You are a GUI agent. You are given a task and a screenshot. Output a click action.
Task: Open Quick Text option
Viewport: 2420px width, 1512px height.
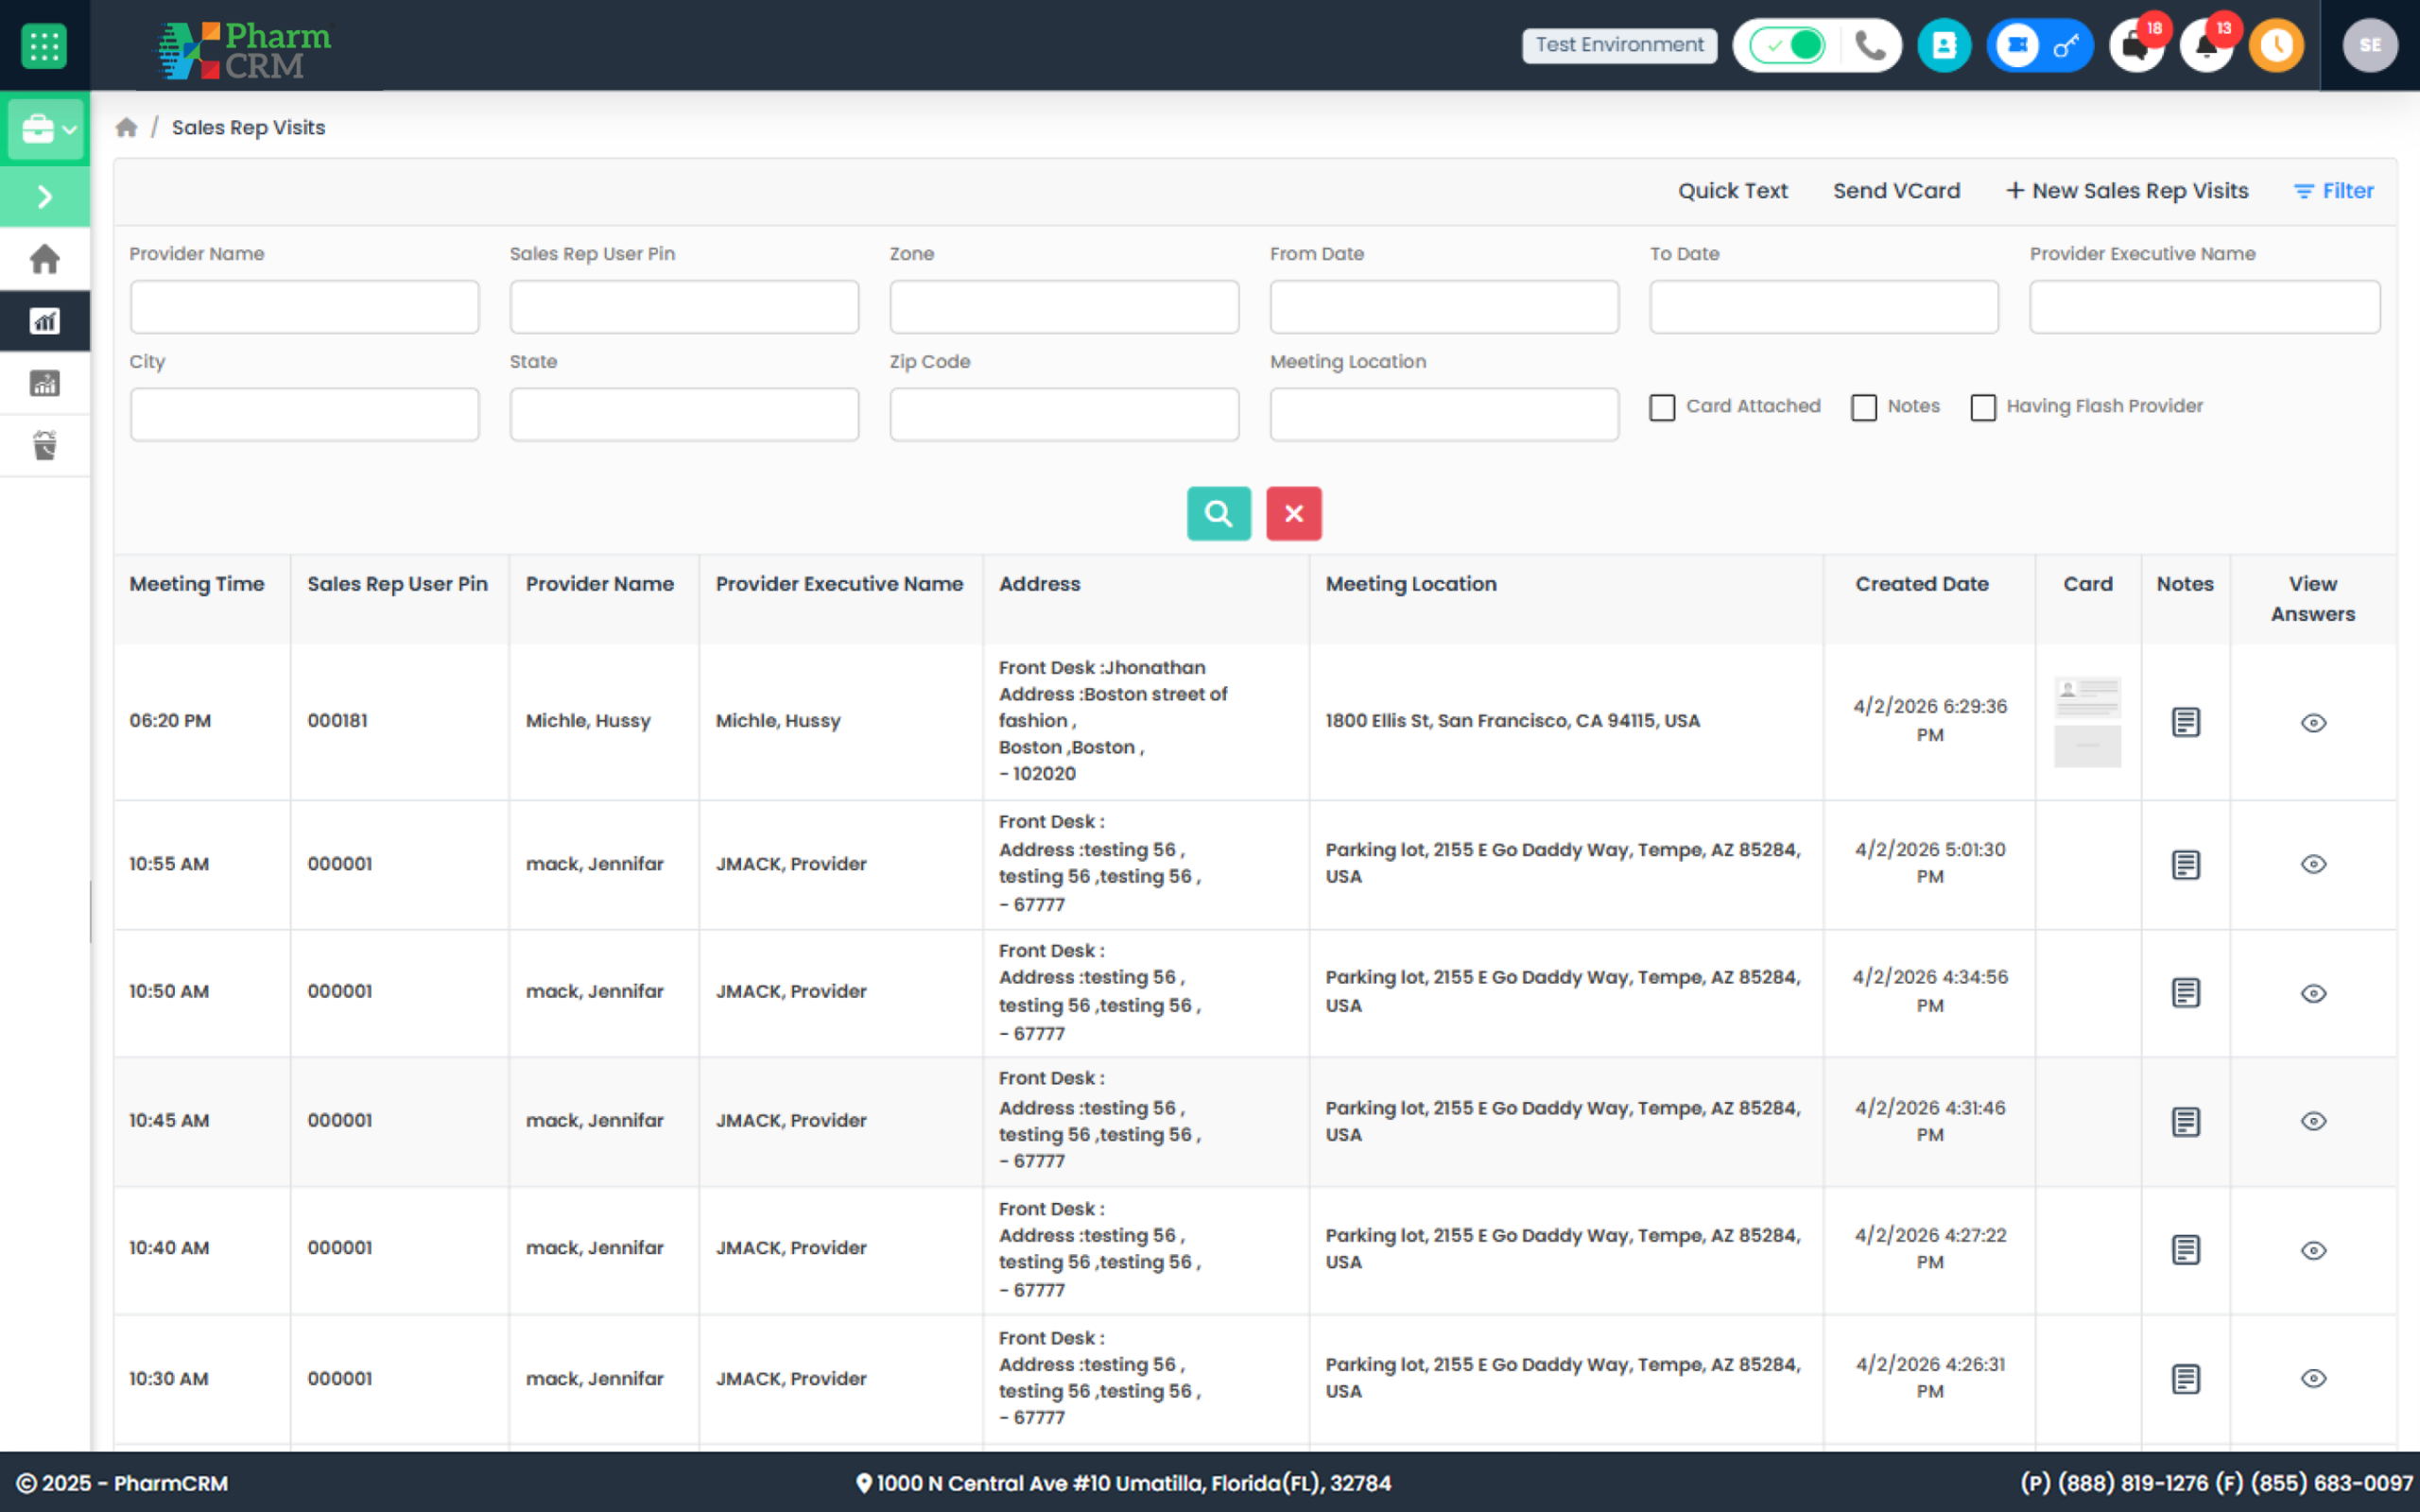click(1732, 191)
